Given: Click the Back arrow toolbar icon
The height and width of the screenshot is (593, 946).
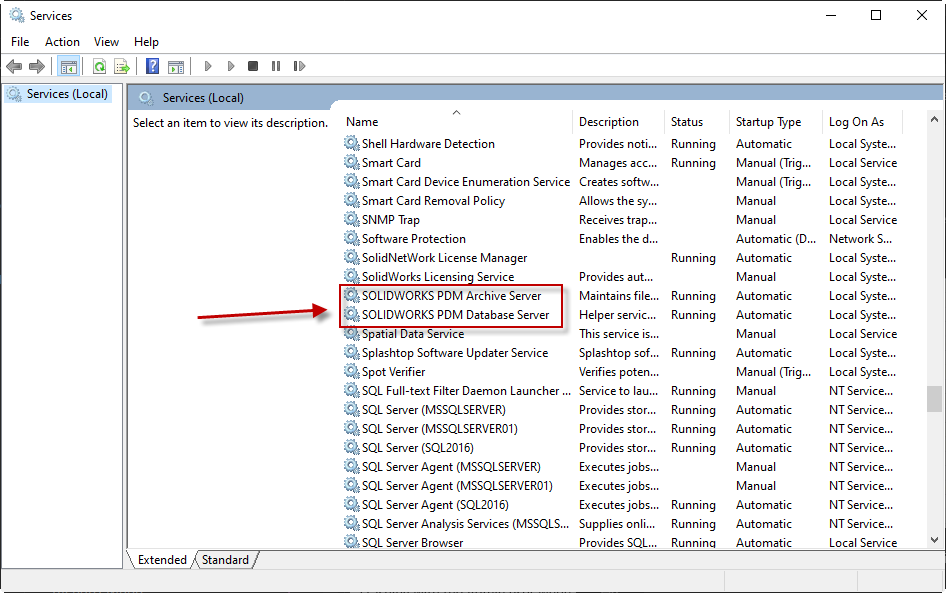Looking at the screenshot, I should 14,66.
